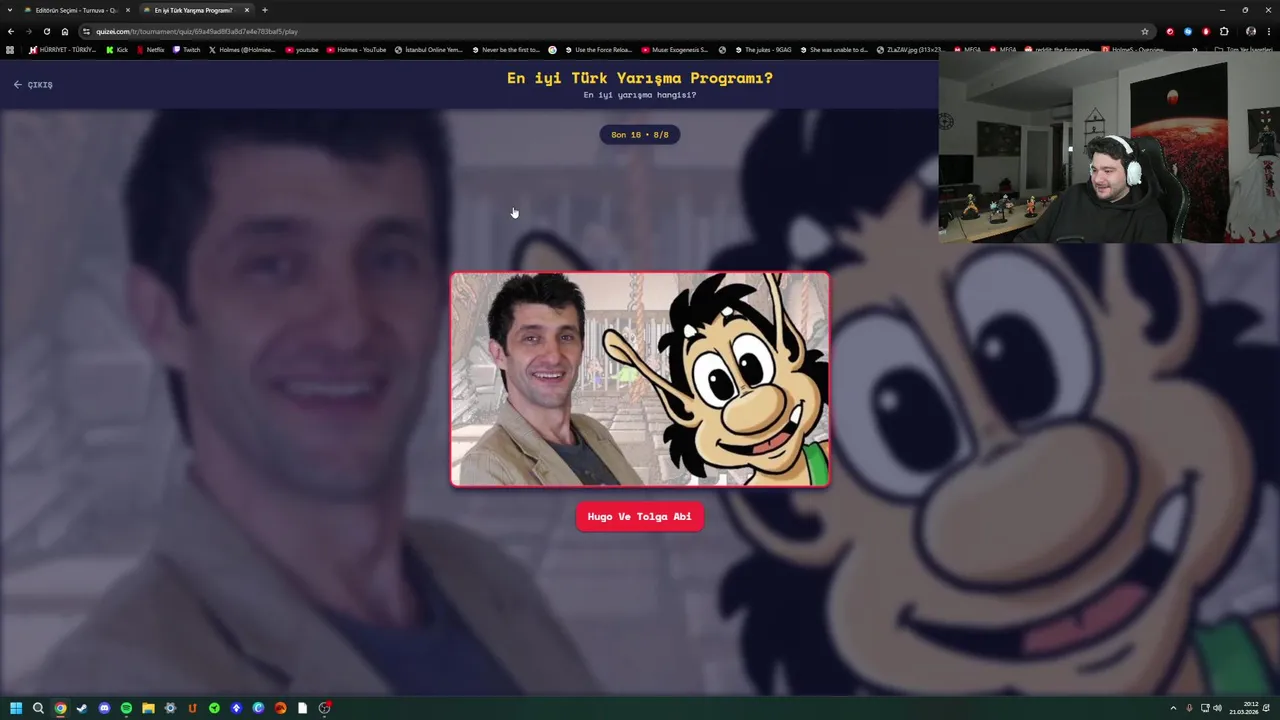Open the Muse: Exogenesis S... bookmark

tap(675, 49)
